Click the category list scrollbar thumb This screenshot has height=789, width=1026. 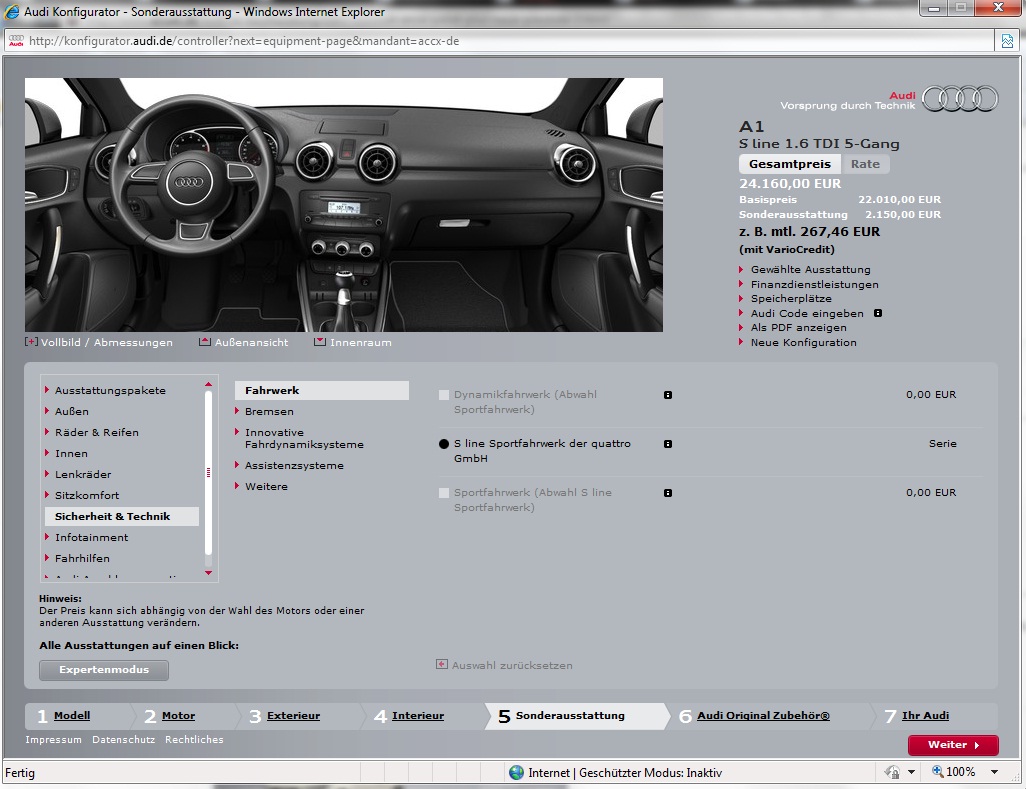[x=208, y=472]
